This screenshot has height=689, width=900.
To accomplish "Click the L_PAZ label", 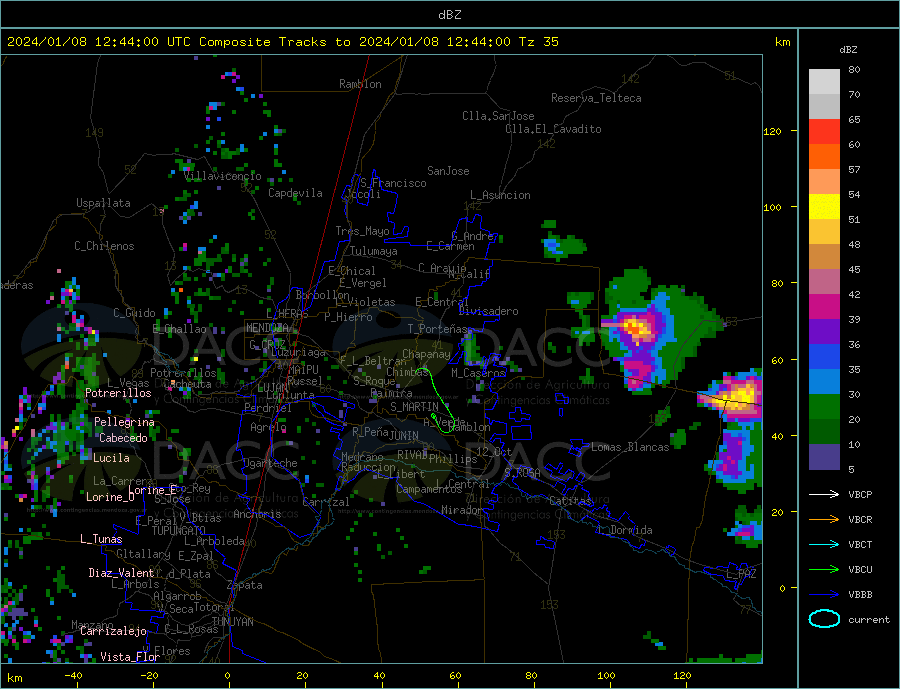I will pos(741,574).
